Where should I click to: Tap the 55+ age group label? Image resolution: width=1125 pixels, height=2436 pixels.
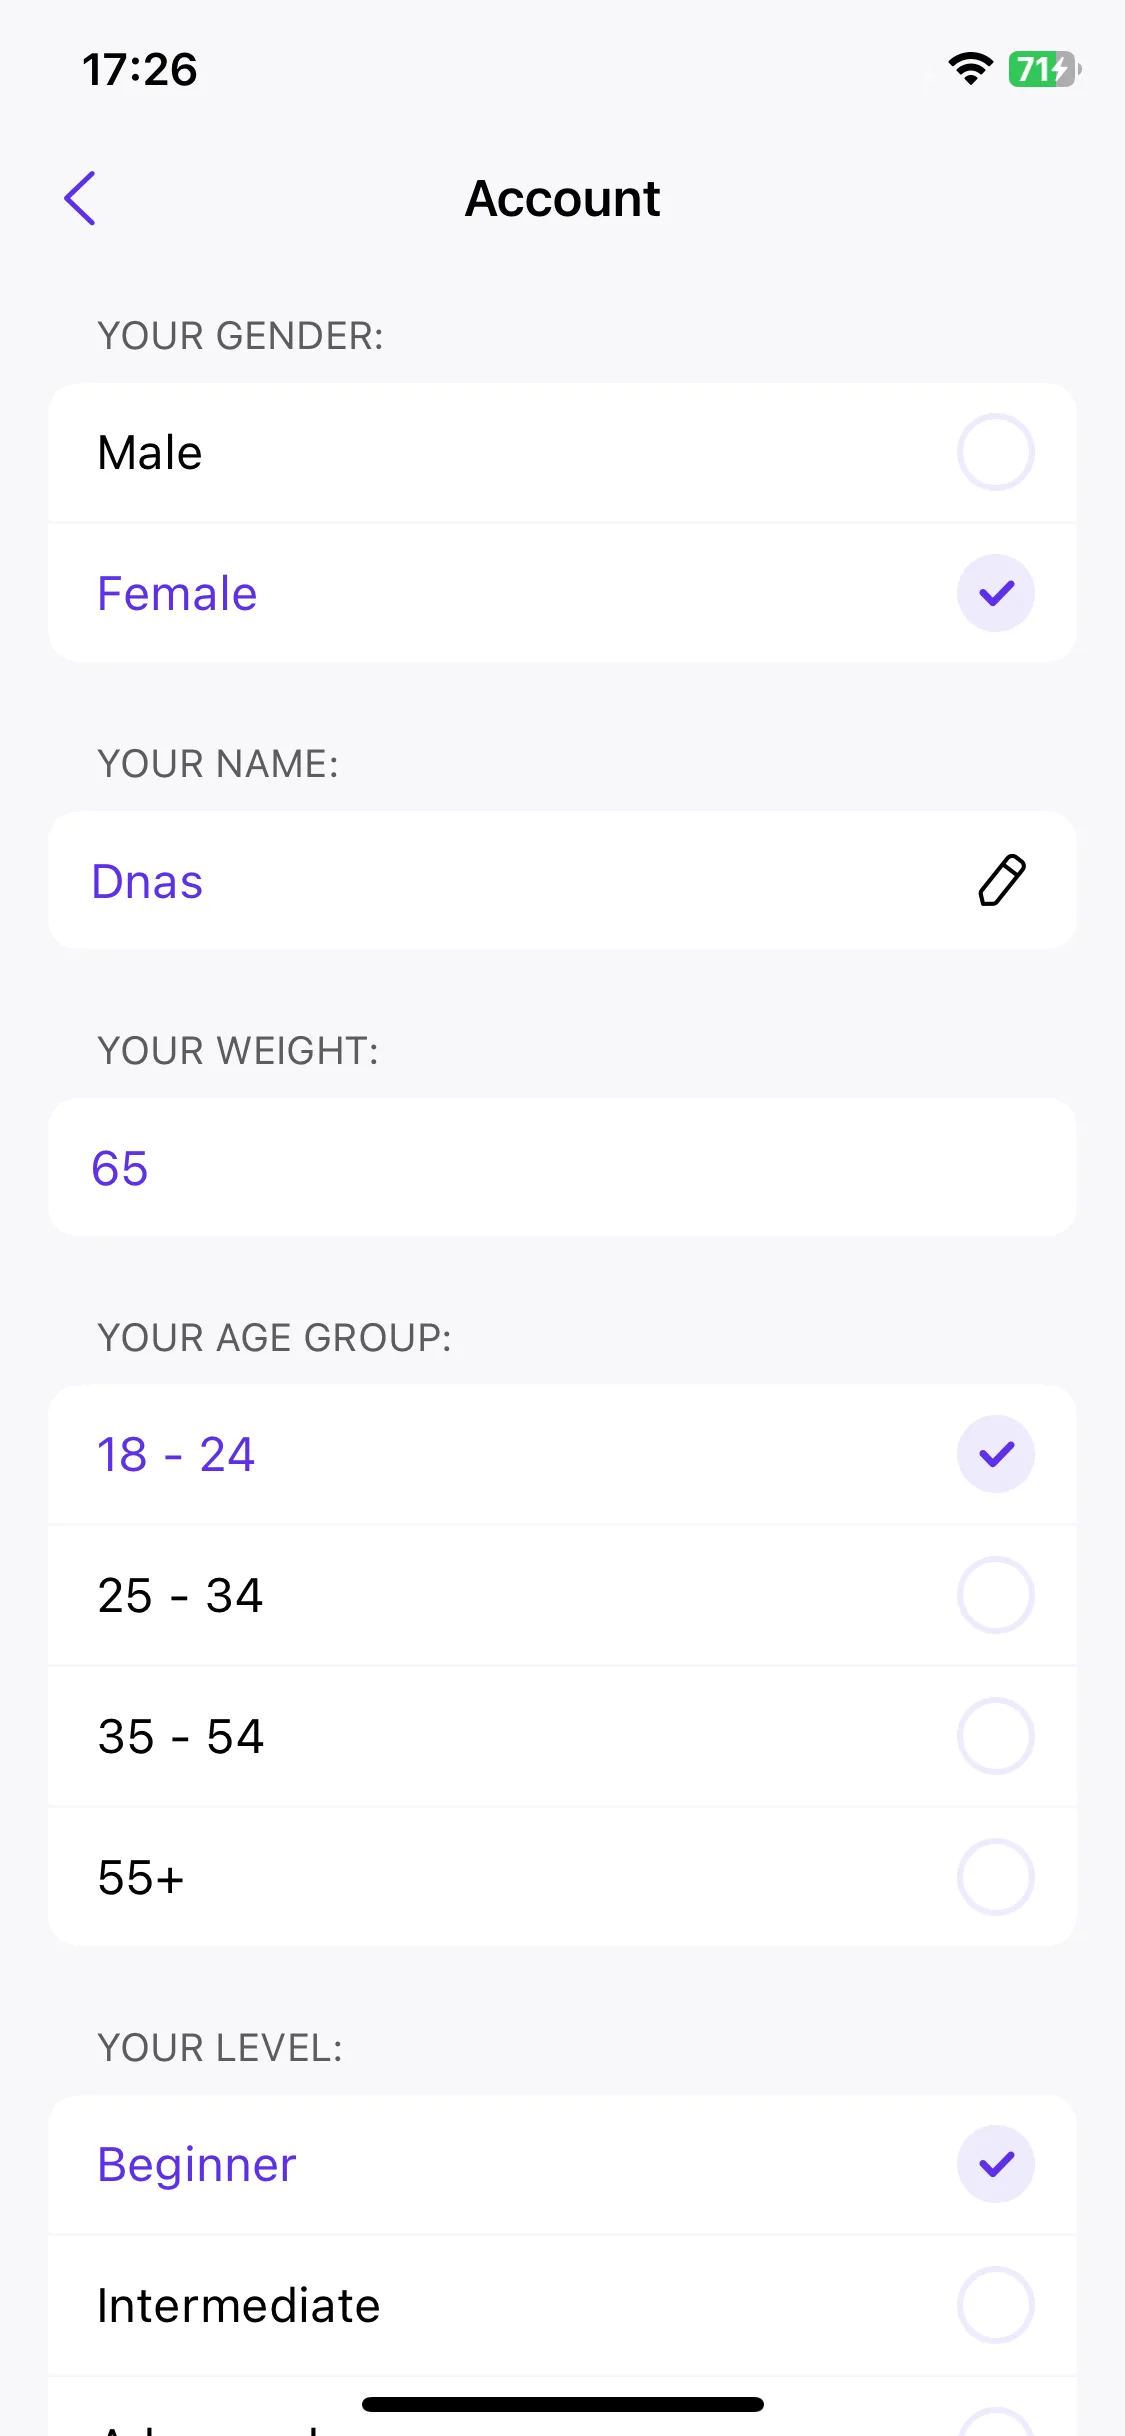click(x=141, y=1877)
